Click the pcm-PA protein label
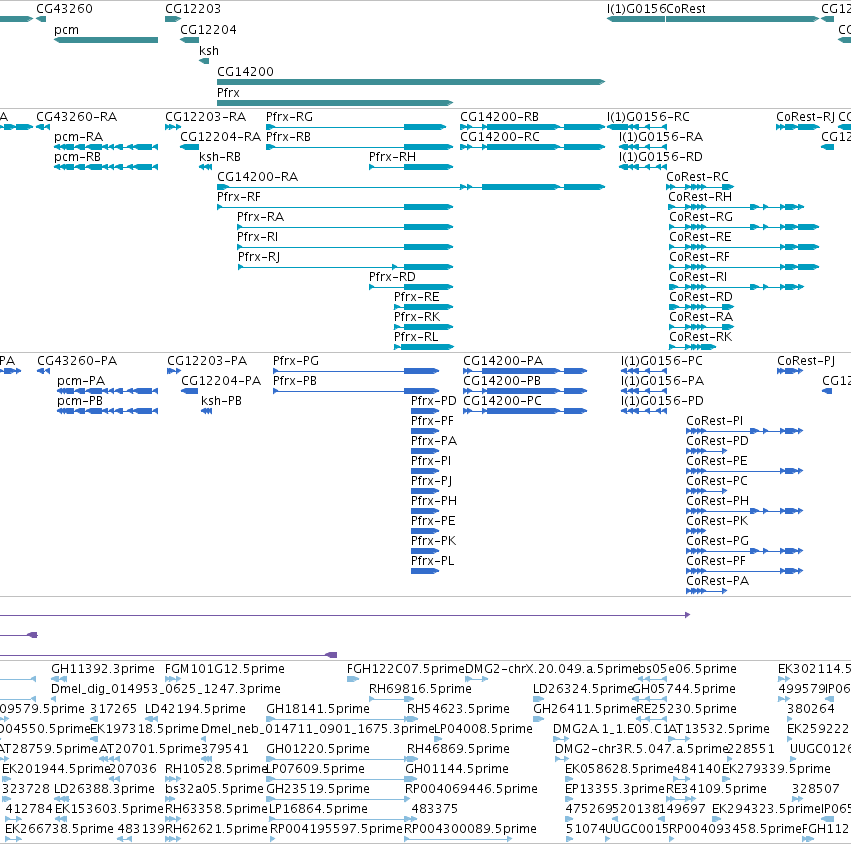Viewport: 851px width, 844px height. pos(81,381)
